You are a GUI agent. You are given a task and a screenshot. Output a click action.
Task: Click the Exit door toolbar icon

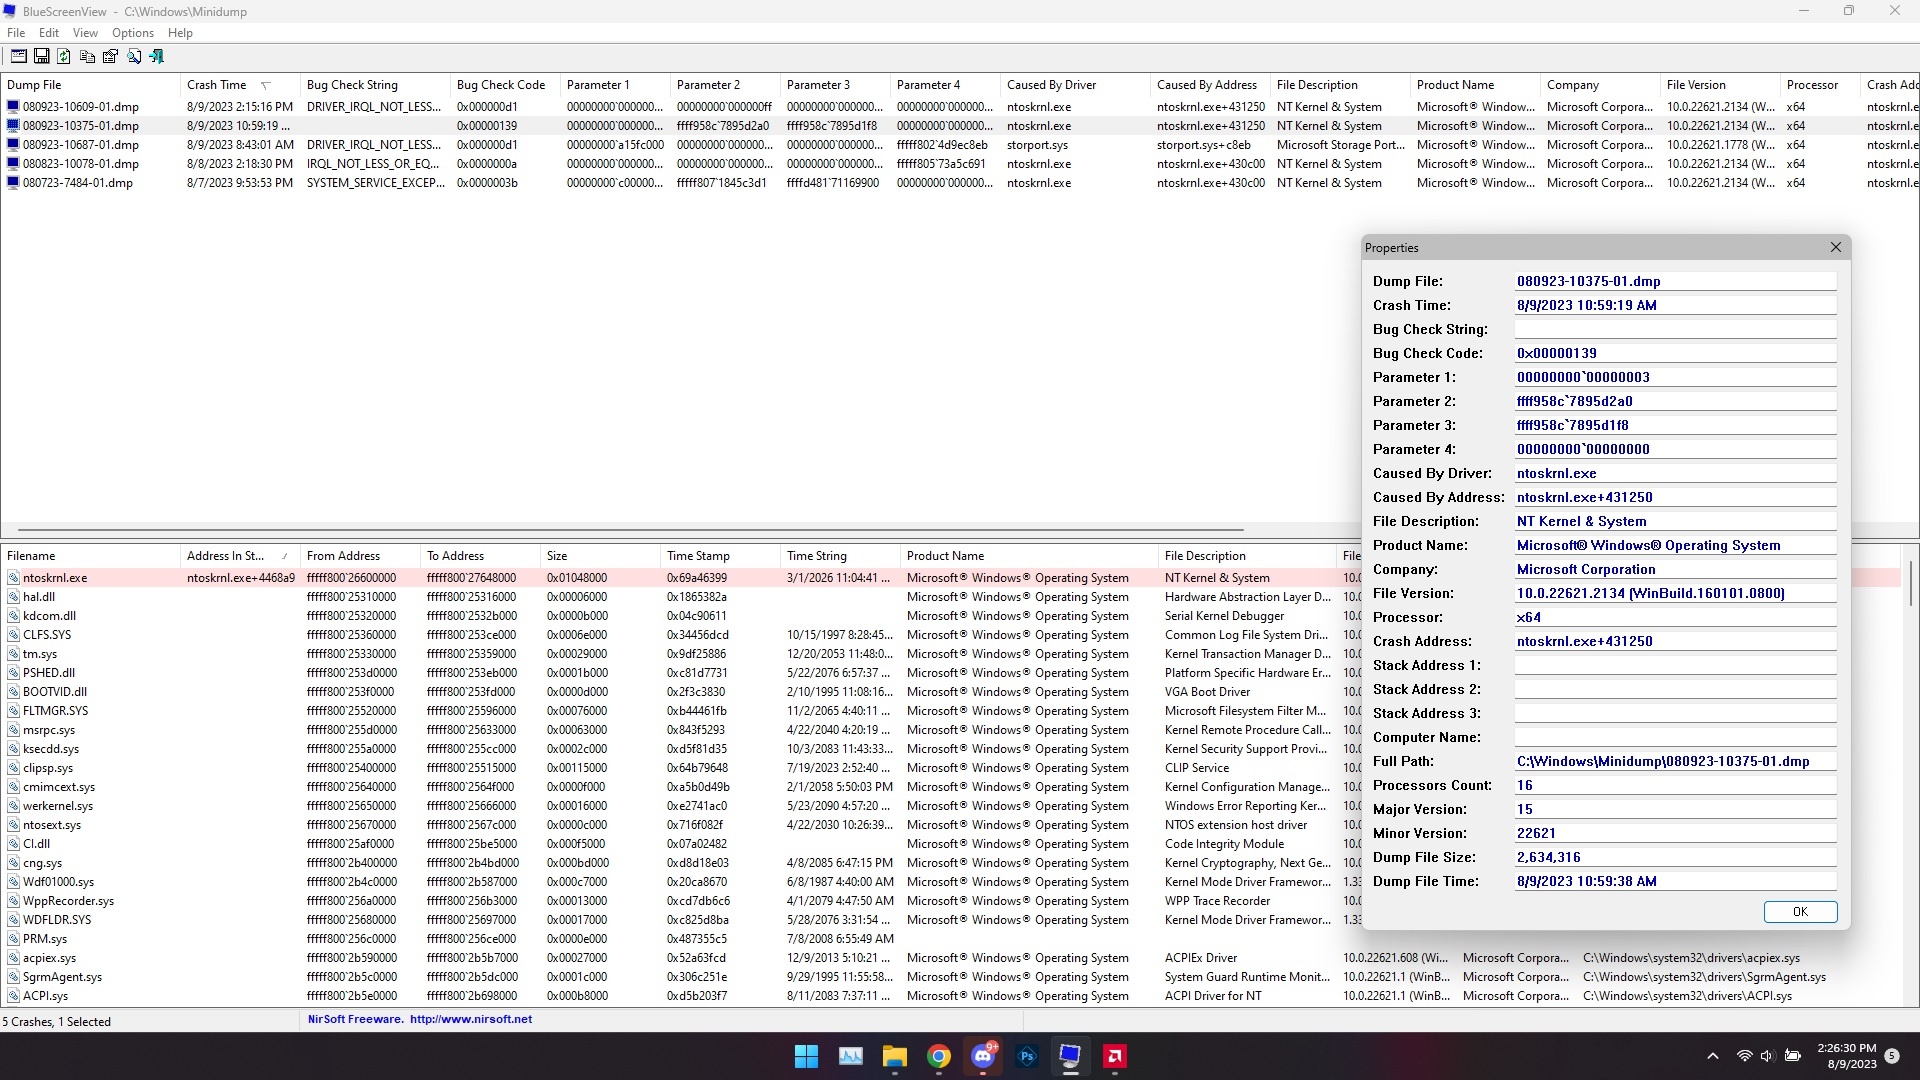point(156,57)
